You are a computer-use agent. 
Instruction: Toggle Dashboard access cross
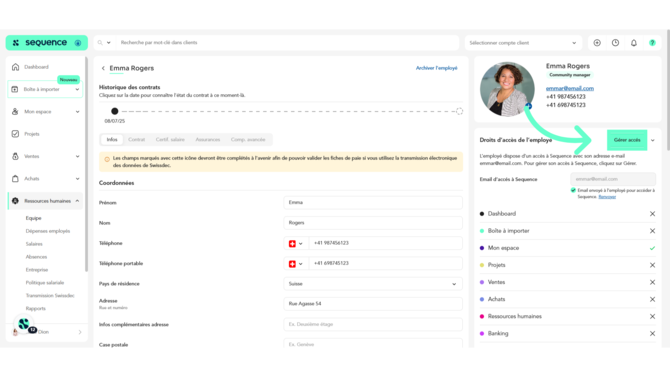(652, 214)
